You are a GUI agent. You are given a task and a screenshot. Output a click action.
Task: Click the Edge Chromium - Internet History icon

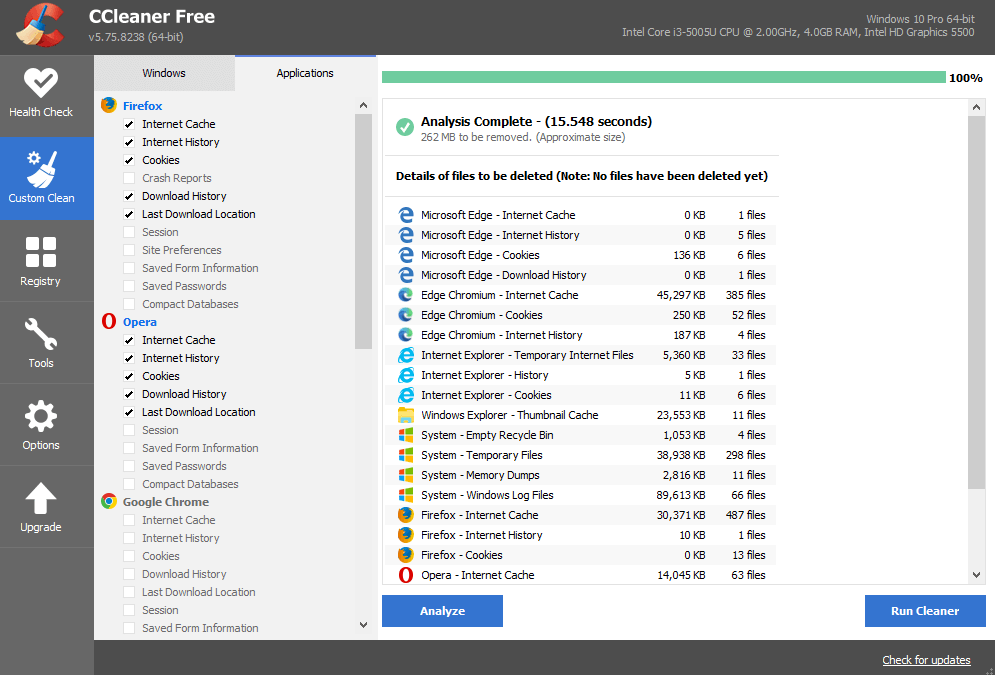coord(405,335)
